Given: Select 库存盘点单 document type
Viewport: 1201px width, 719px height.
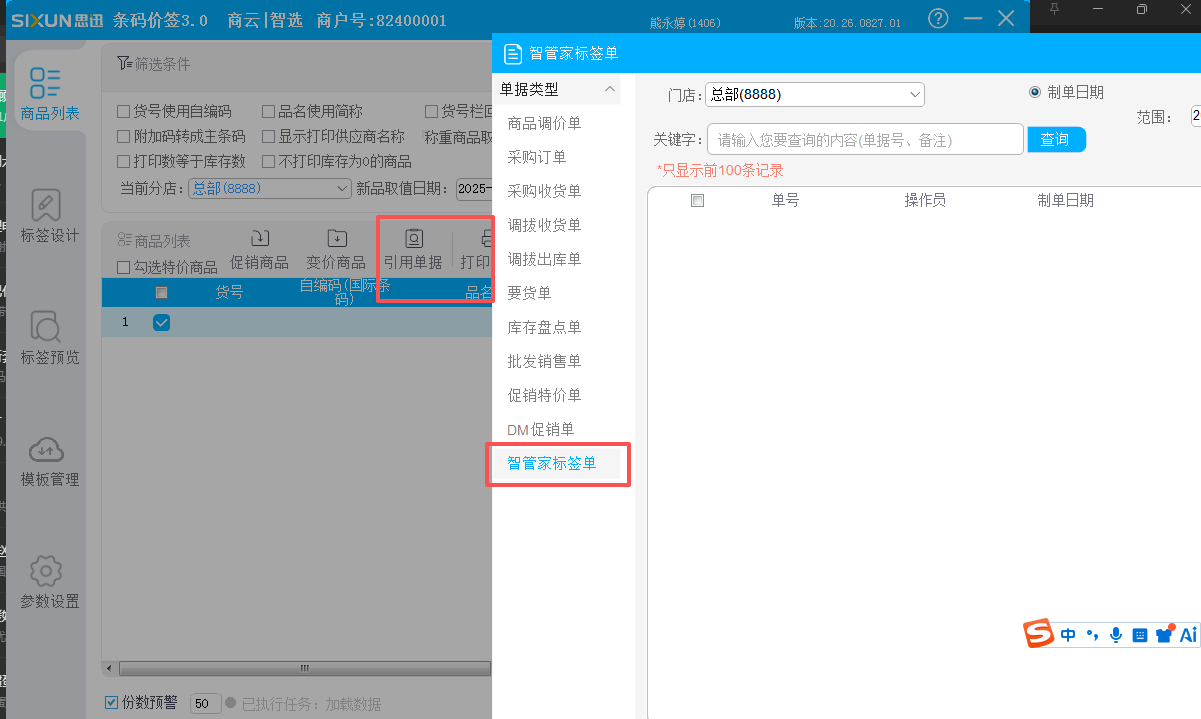Looking at the screenshot, I should click(x=545, y=327).
